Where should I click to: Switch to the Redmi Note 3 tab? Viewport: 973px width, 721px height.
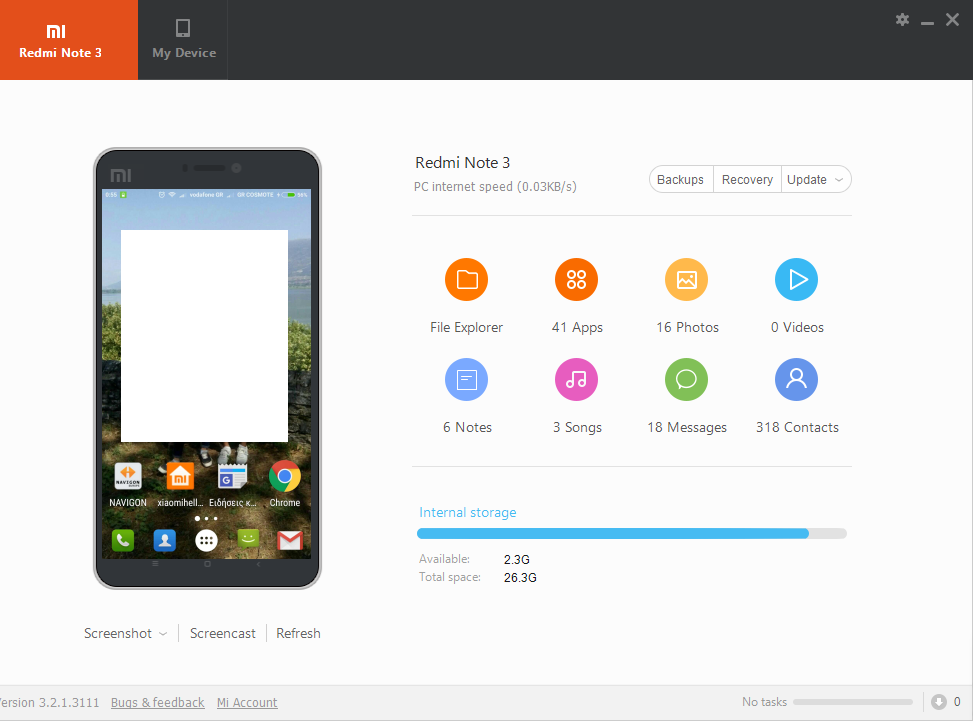69,40
